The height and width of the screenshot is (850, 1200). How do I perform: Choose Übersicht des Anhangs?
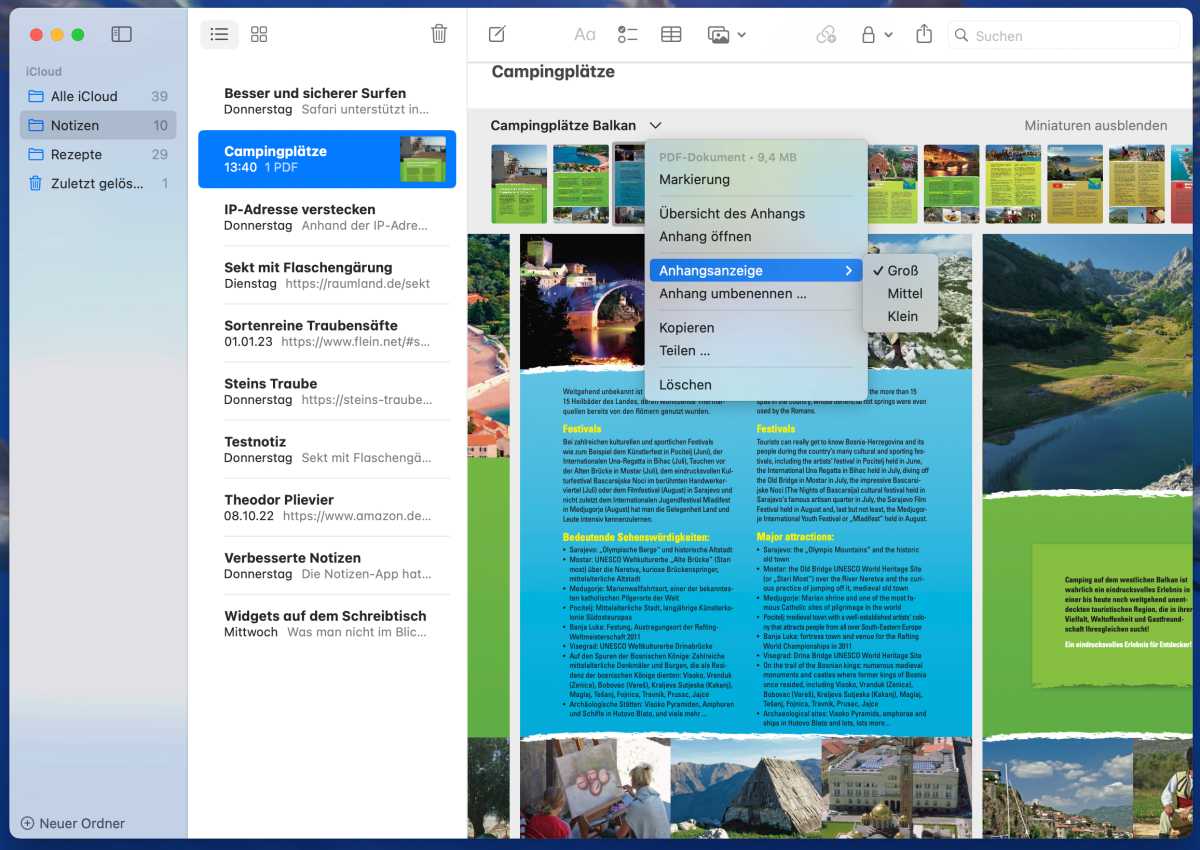click(x=755, y=214)
